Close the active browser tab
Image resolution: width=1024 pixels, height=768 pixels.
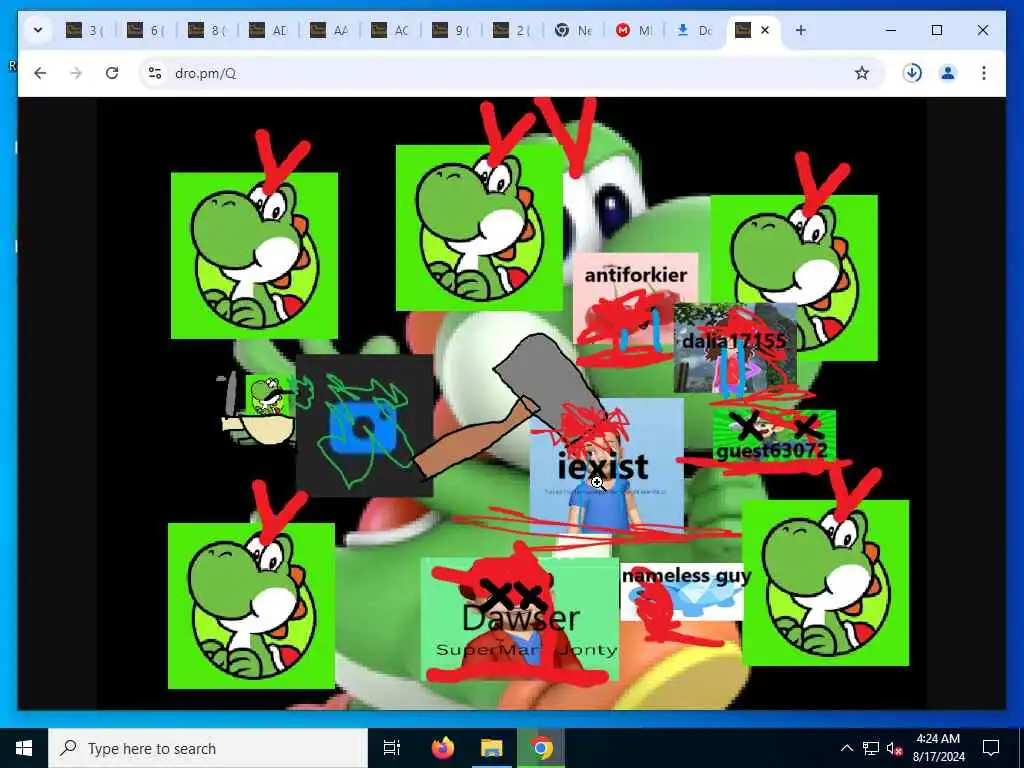pyautogui.click(x=765, y=30)
